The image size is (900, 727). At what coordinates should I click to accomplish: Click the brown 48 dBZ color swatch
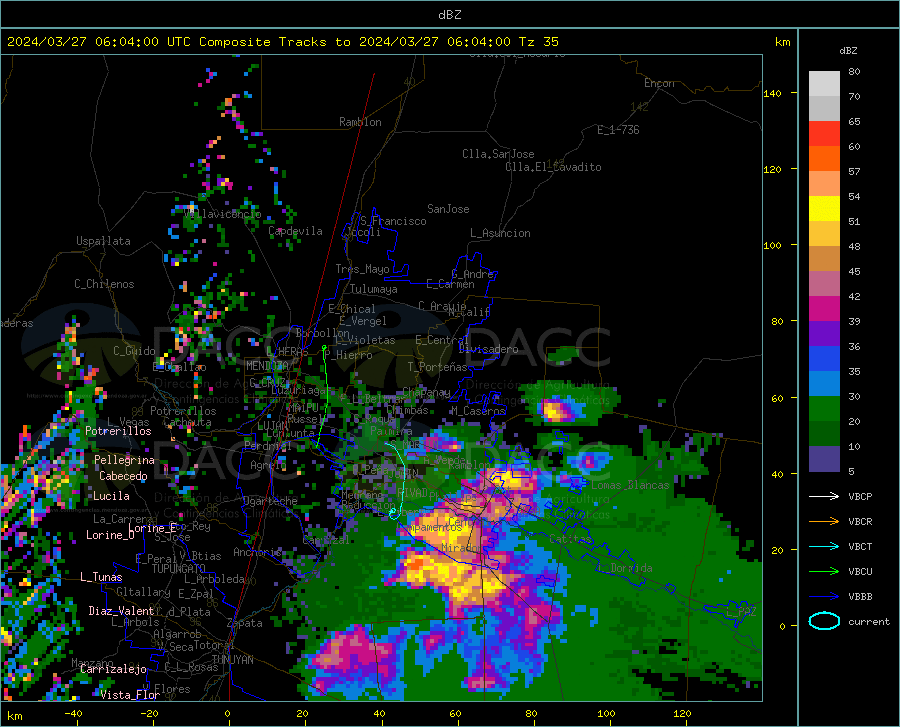[x=824, y=258]
